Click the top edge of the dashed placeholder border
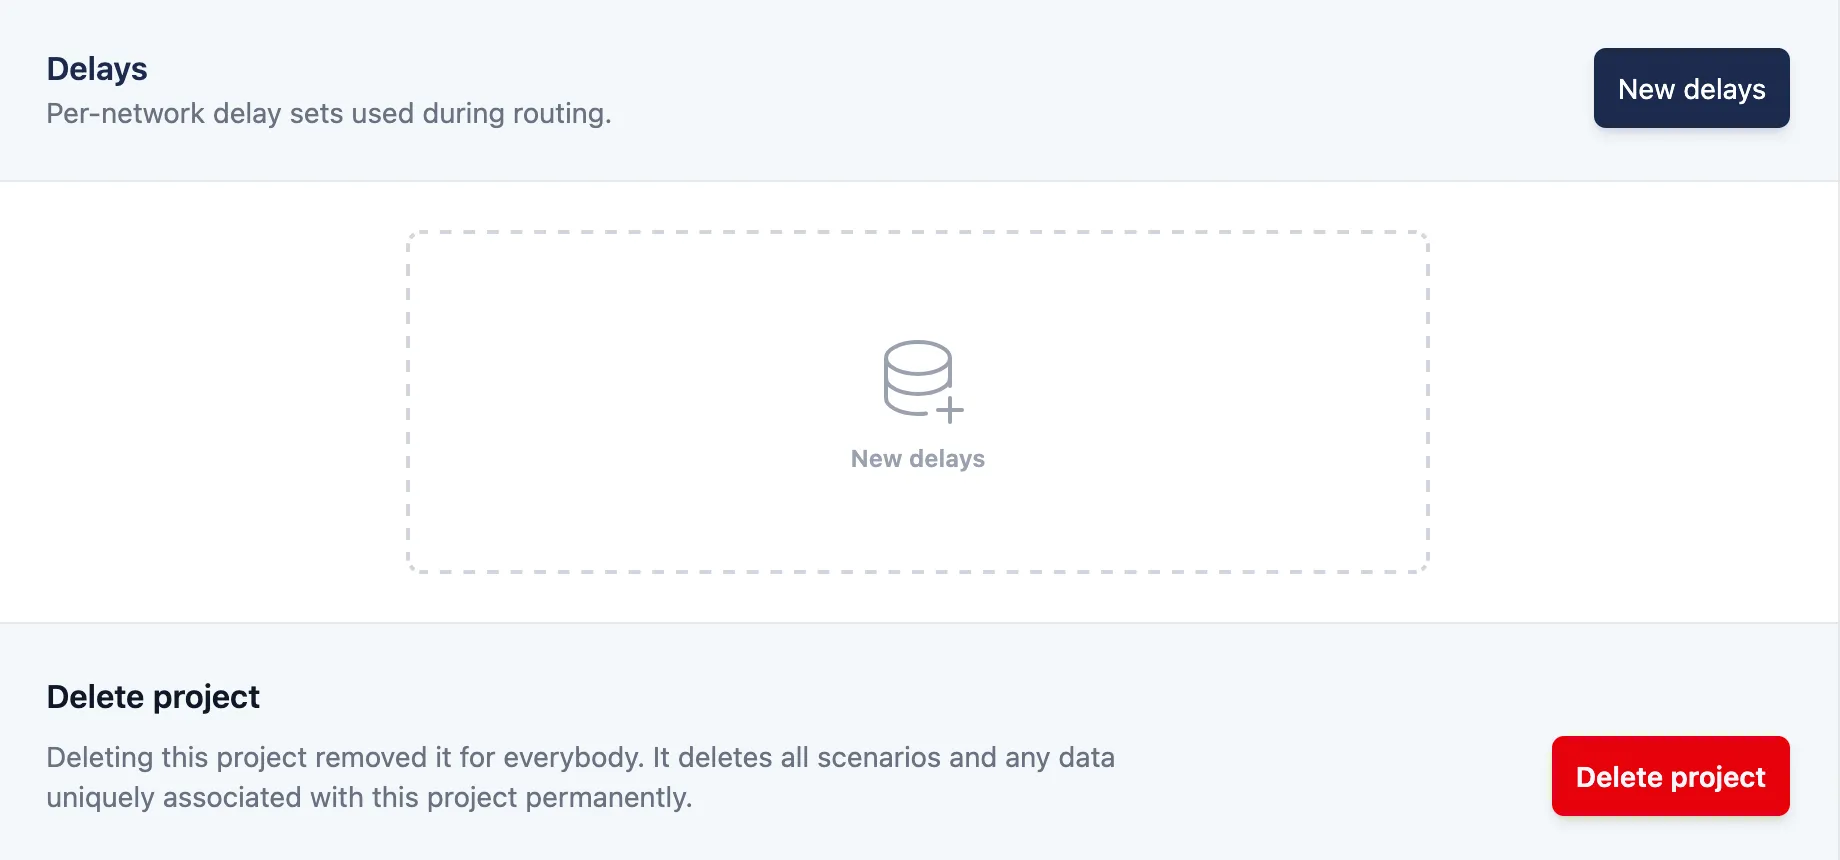1840x860 pixels. click(918, 232)
